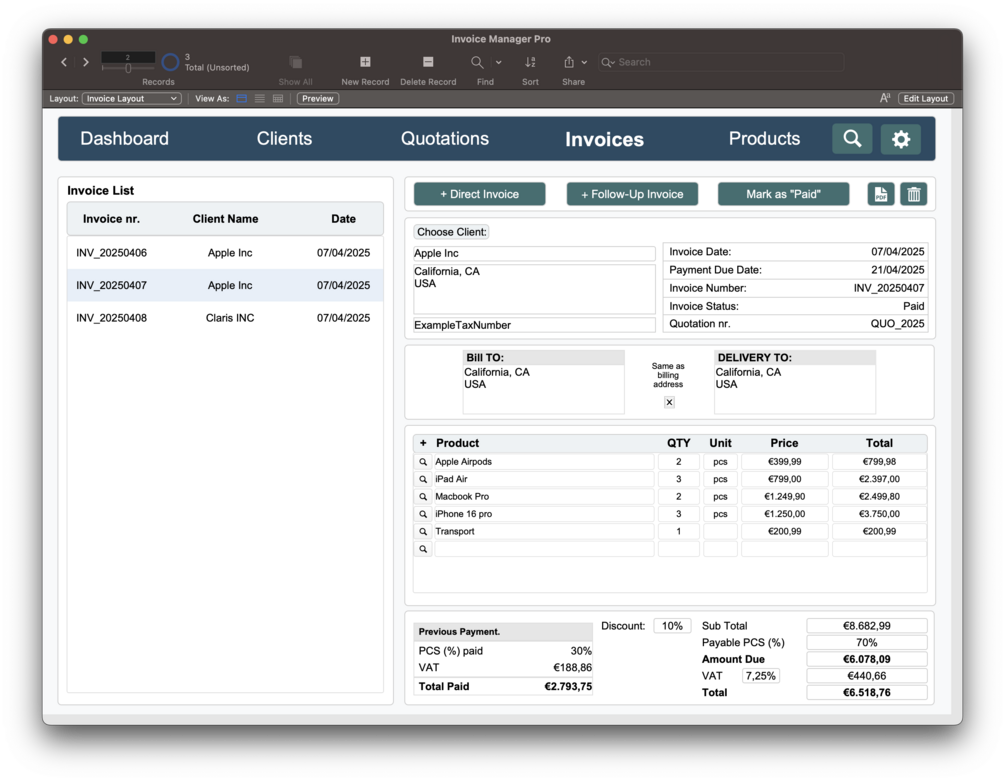The height and width of the screenshot is (781, 1005).
Task: Add product line with plus icon
Action: click(423, 443)
